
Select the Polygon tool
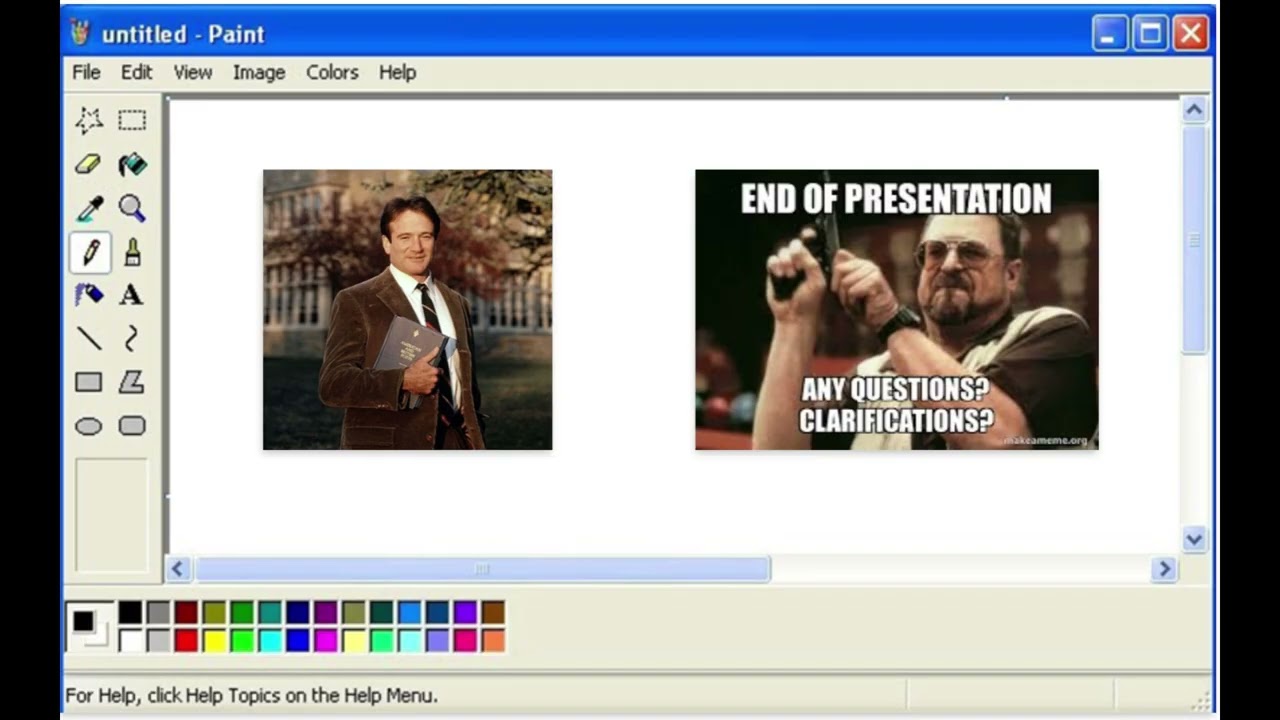coord(132,382)
